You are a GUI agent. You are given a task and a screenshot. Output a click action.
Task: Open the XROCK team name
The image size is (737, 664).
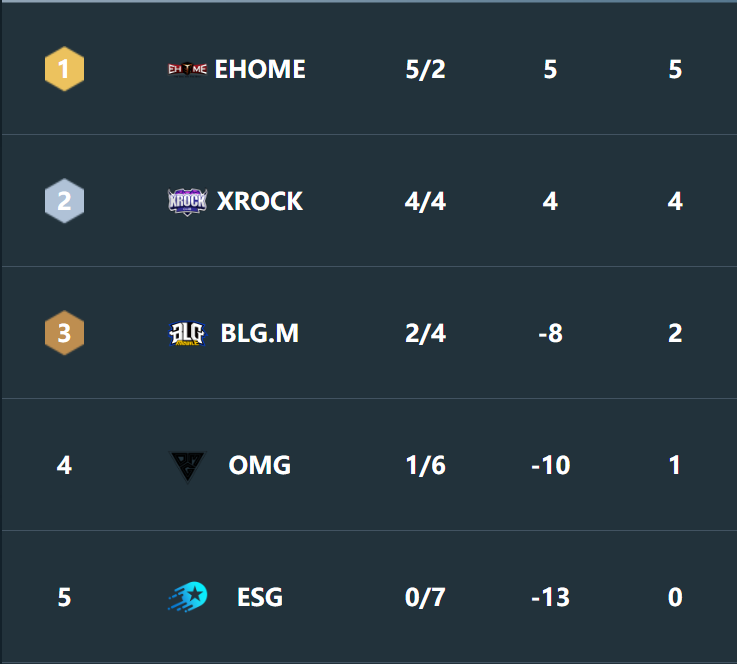click(x=259, y=201)
